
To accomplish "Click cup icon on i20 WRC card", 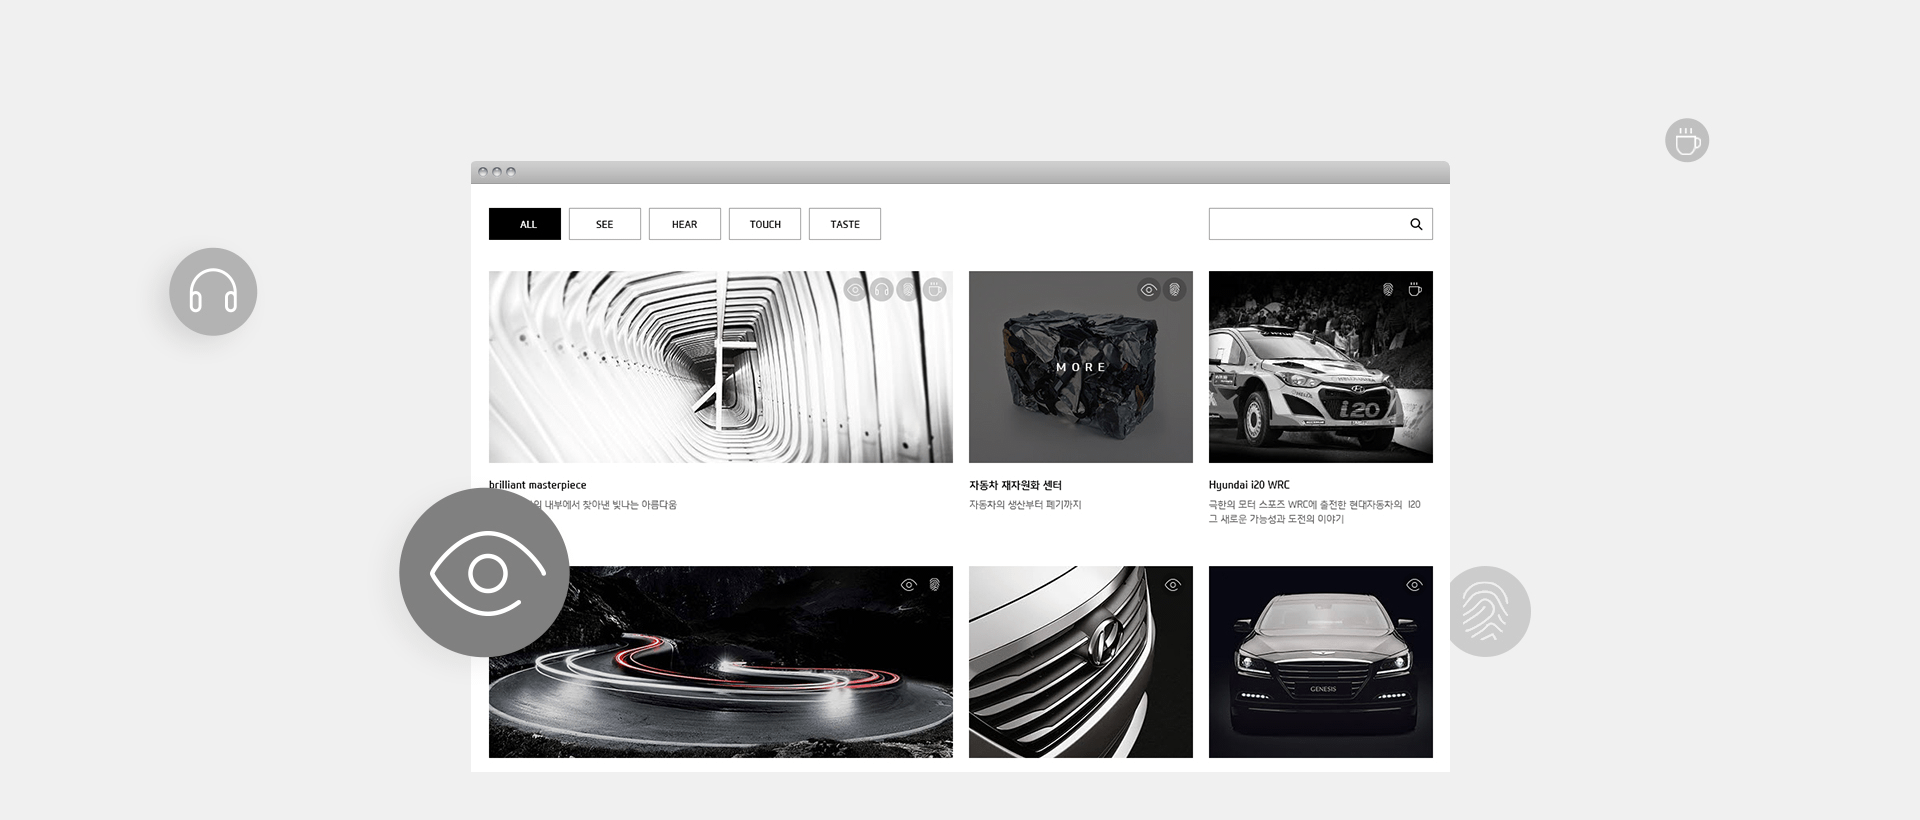I will [1415, 290].
